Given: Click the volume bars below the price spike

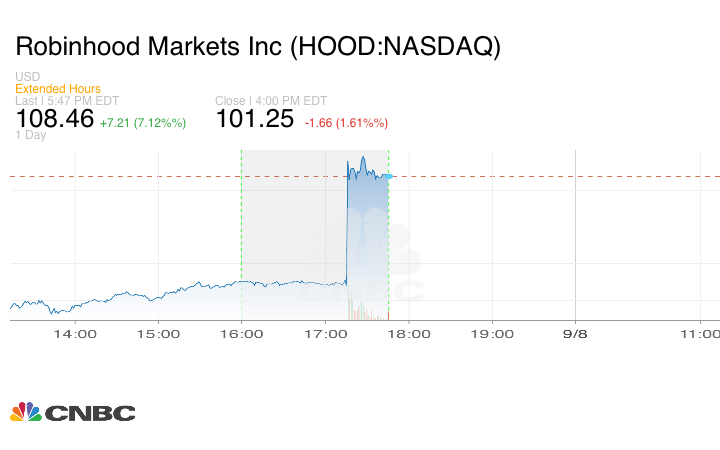Looking at the screenshot, I should [x=352, y=311].
